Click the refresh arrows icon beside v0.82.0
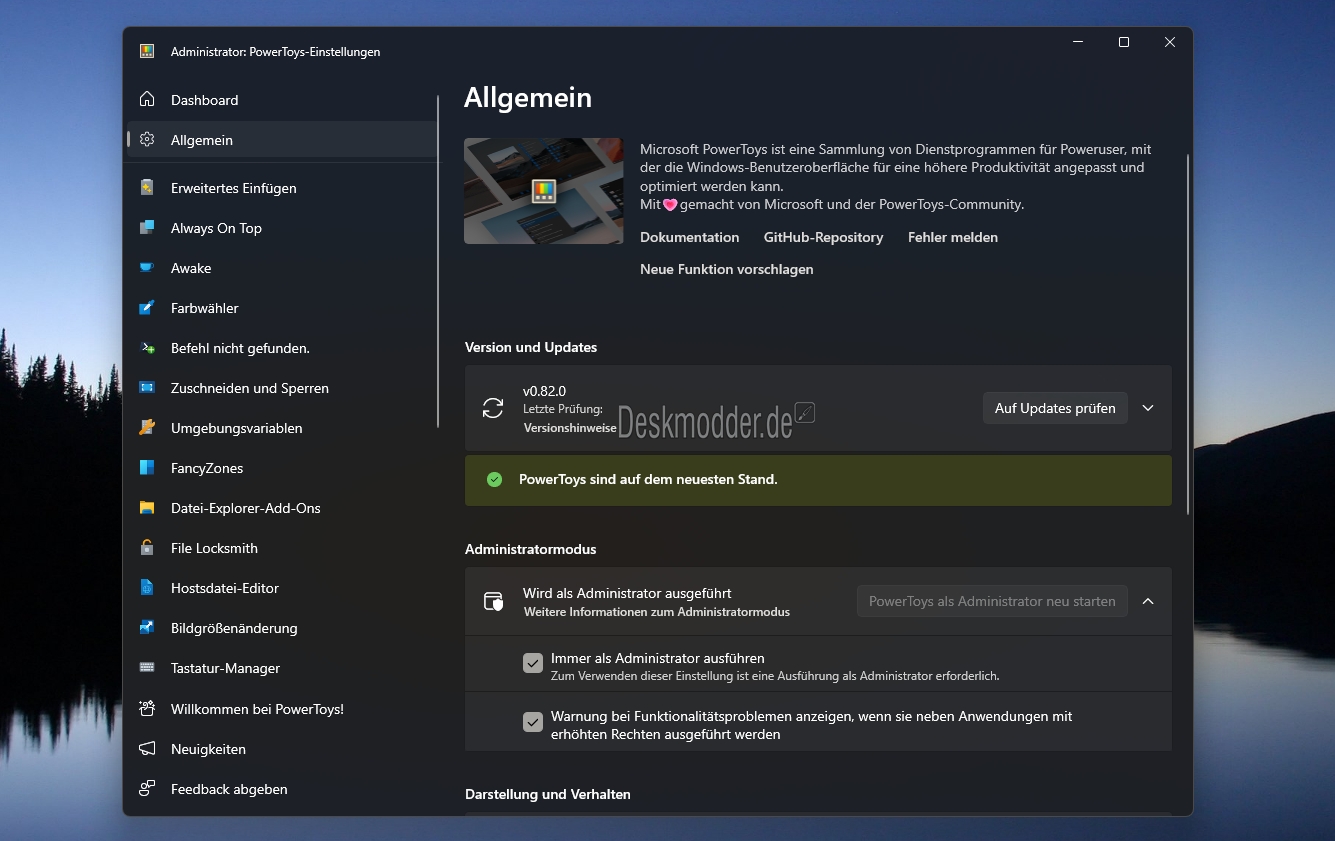This screenshot has height=841, width=1335. click(x=493, y=408)
